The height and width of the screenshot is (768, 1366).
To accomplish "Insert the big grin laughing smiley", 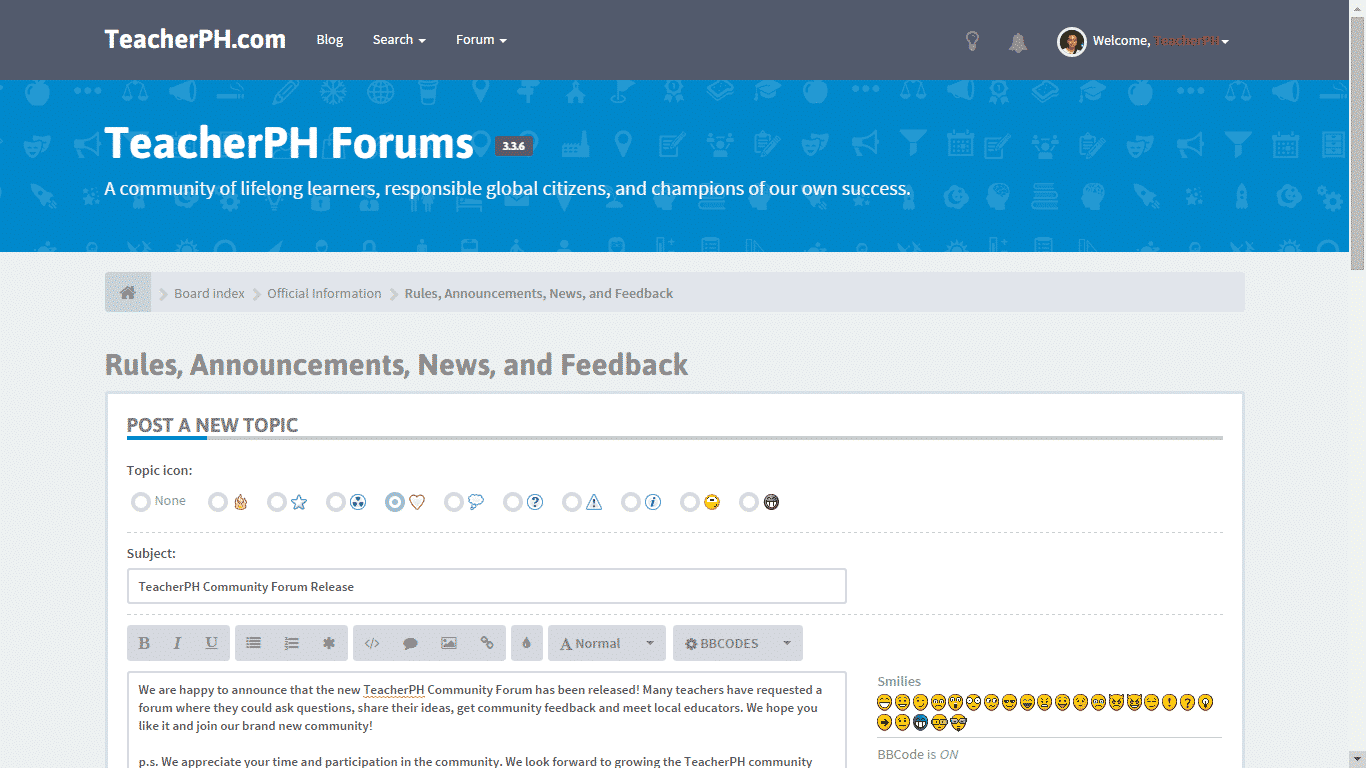I will coord(884,703).
